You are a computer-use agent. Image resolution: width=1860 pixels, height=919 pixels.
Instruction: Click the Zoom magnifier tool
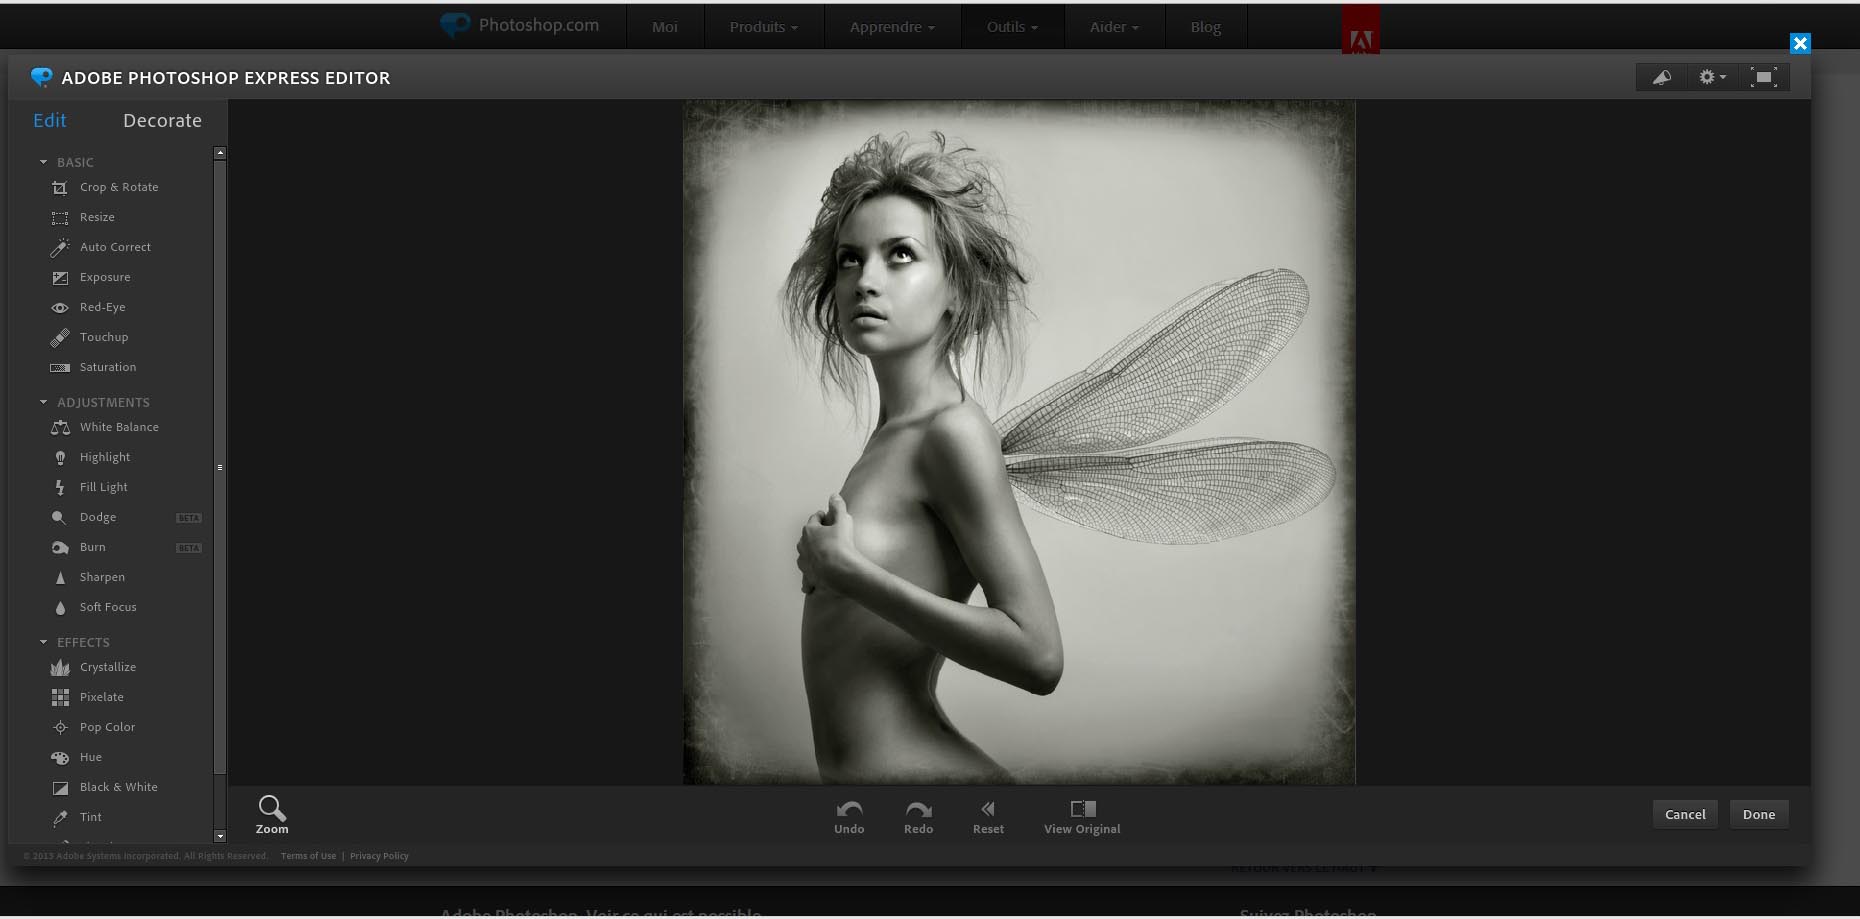pos(272,815)
